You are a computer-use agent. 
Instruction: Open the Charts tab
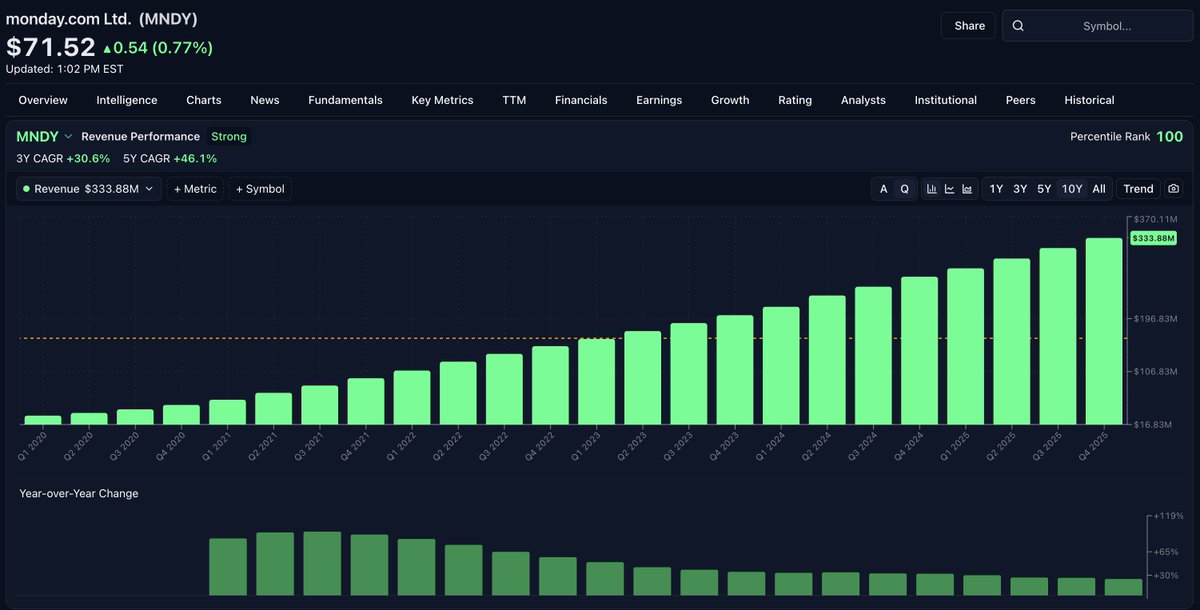tap(204, 100)
